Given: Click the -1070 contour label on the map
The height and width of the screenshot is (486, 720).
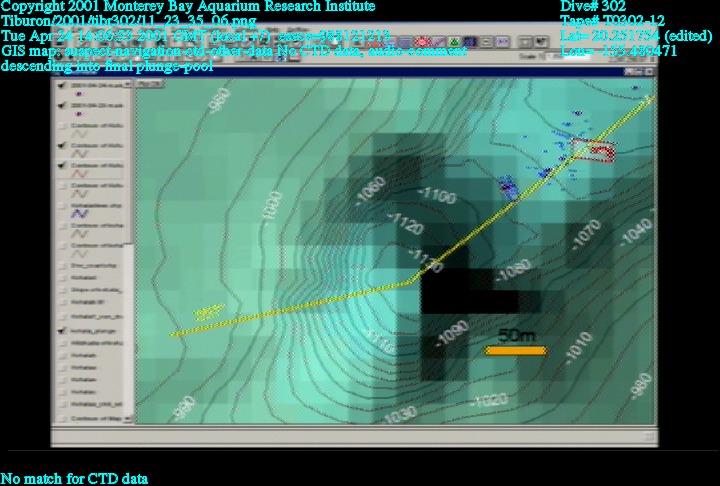Looking at the screenshot, I should pos(586,234).
